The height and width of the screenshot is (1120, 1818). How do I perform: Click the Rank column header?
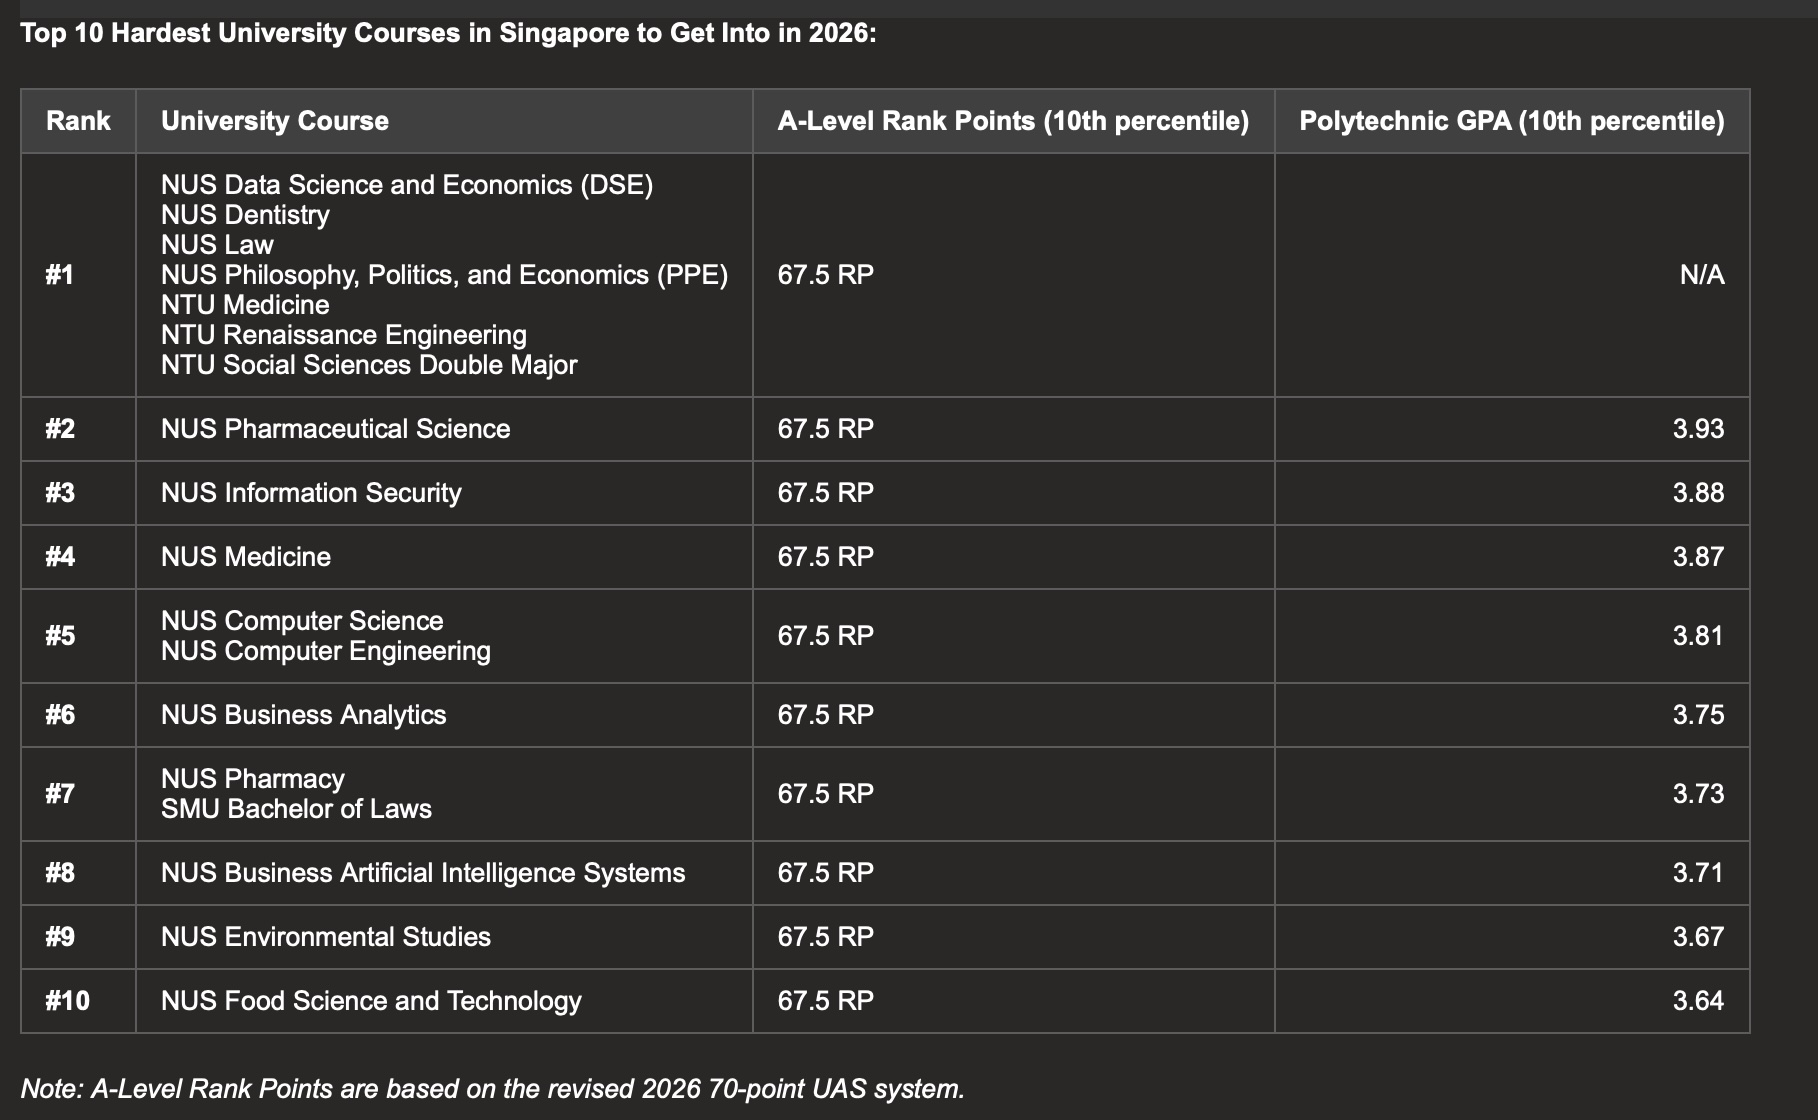click(78, 121)
